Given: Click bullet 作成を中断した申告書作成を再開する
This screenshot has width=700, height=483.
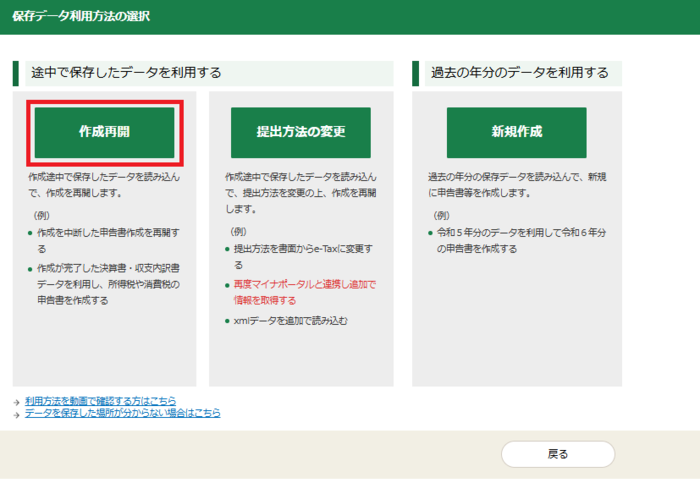Looking at the screenshot, I should pyautogui.click(x=108, y=241).
